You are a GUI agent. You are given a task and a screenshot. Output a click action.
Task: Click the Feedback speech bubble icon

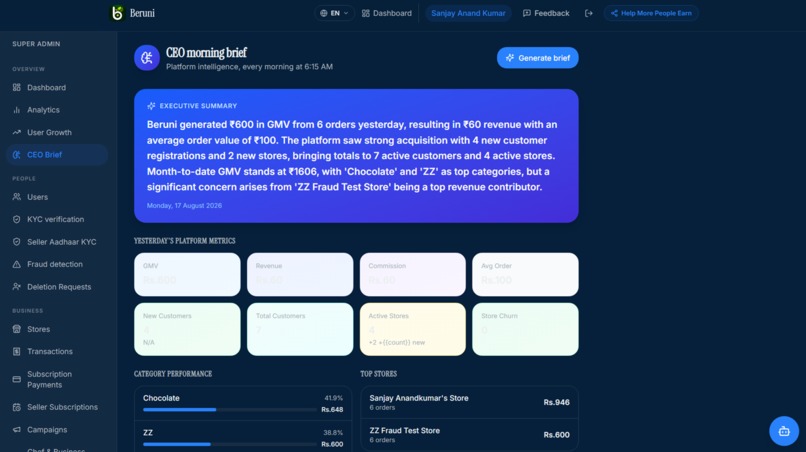click(526, 13)
